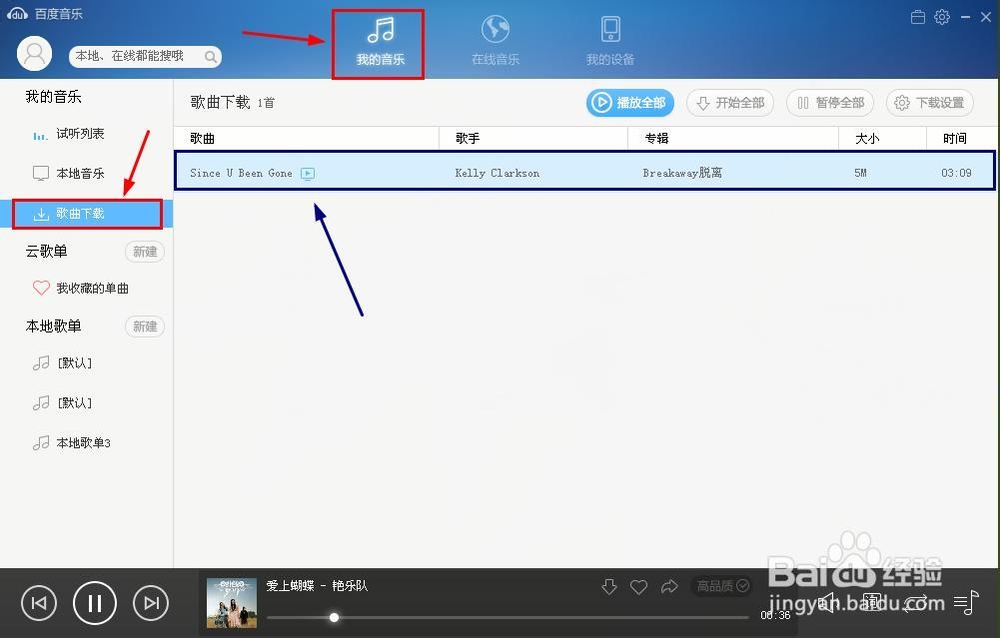This screenshot has height=638, width=1000.
Task: Share the currently playing song 爱上蝴蝶
Action: [x=667, y=587]
